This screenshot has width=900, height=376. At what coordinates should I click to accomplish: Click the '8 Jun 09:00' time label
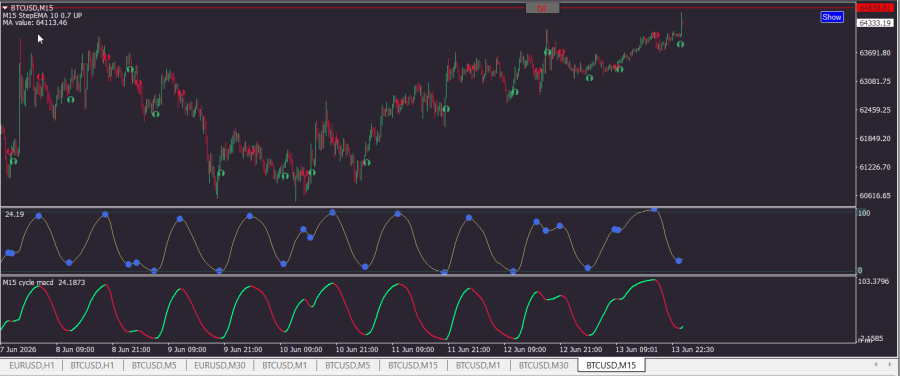[x=75, y=349]
